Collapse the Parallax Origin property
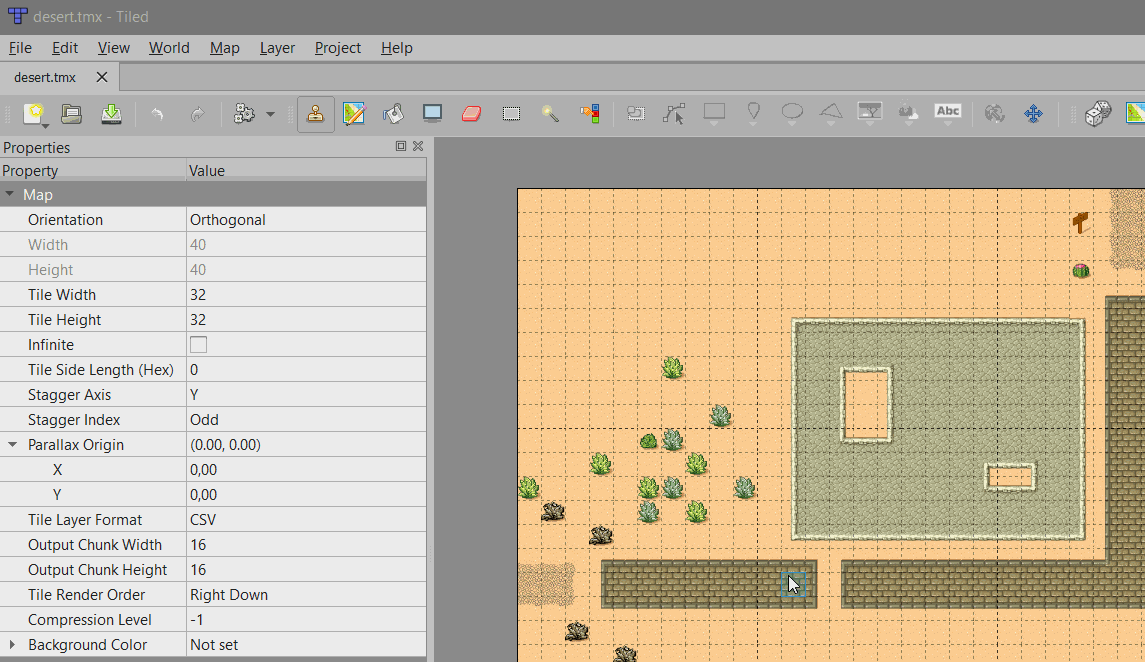The width and height of the screenshot is (1145, 662). click(x=12, y=444)
